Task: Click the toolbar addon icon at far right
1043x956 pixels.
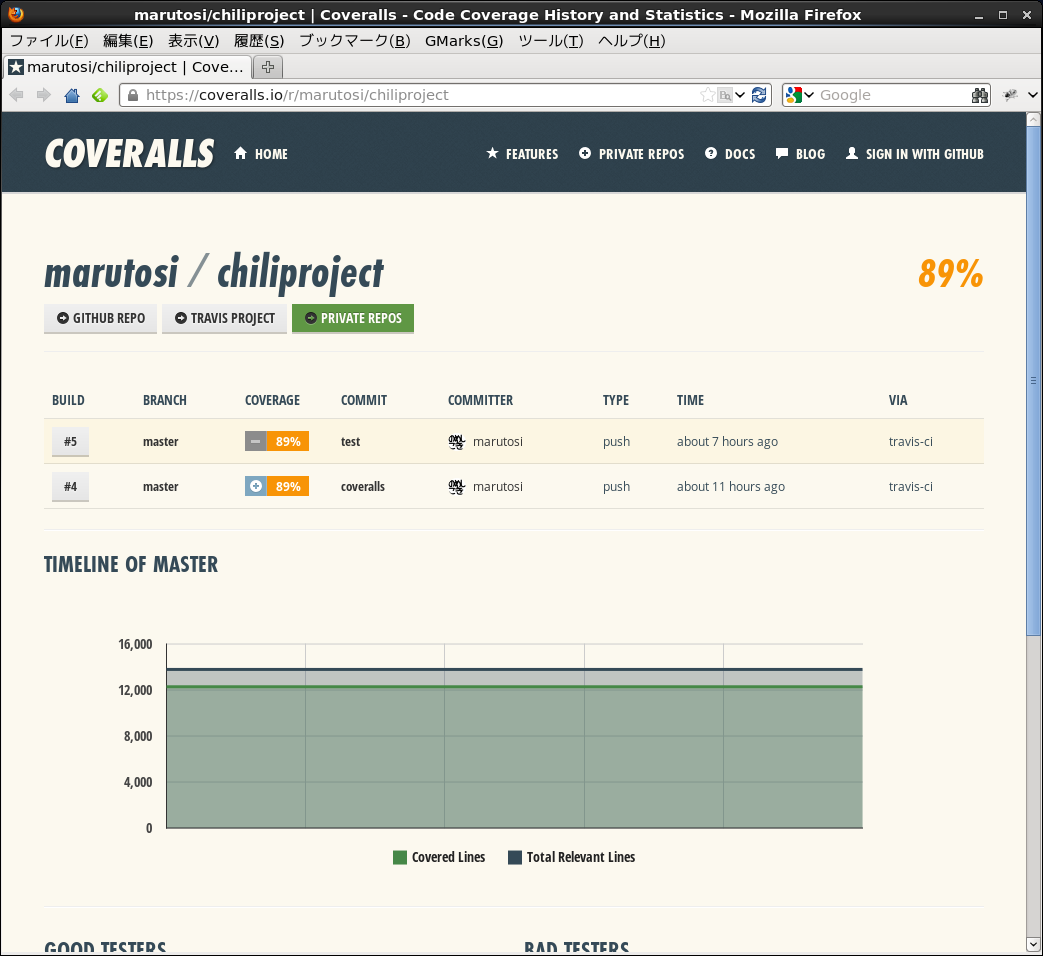Action: 1010,95
